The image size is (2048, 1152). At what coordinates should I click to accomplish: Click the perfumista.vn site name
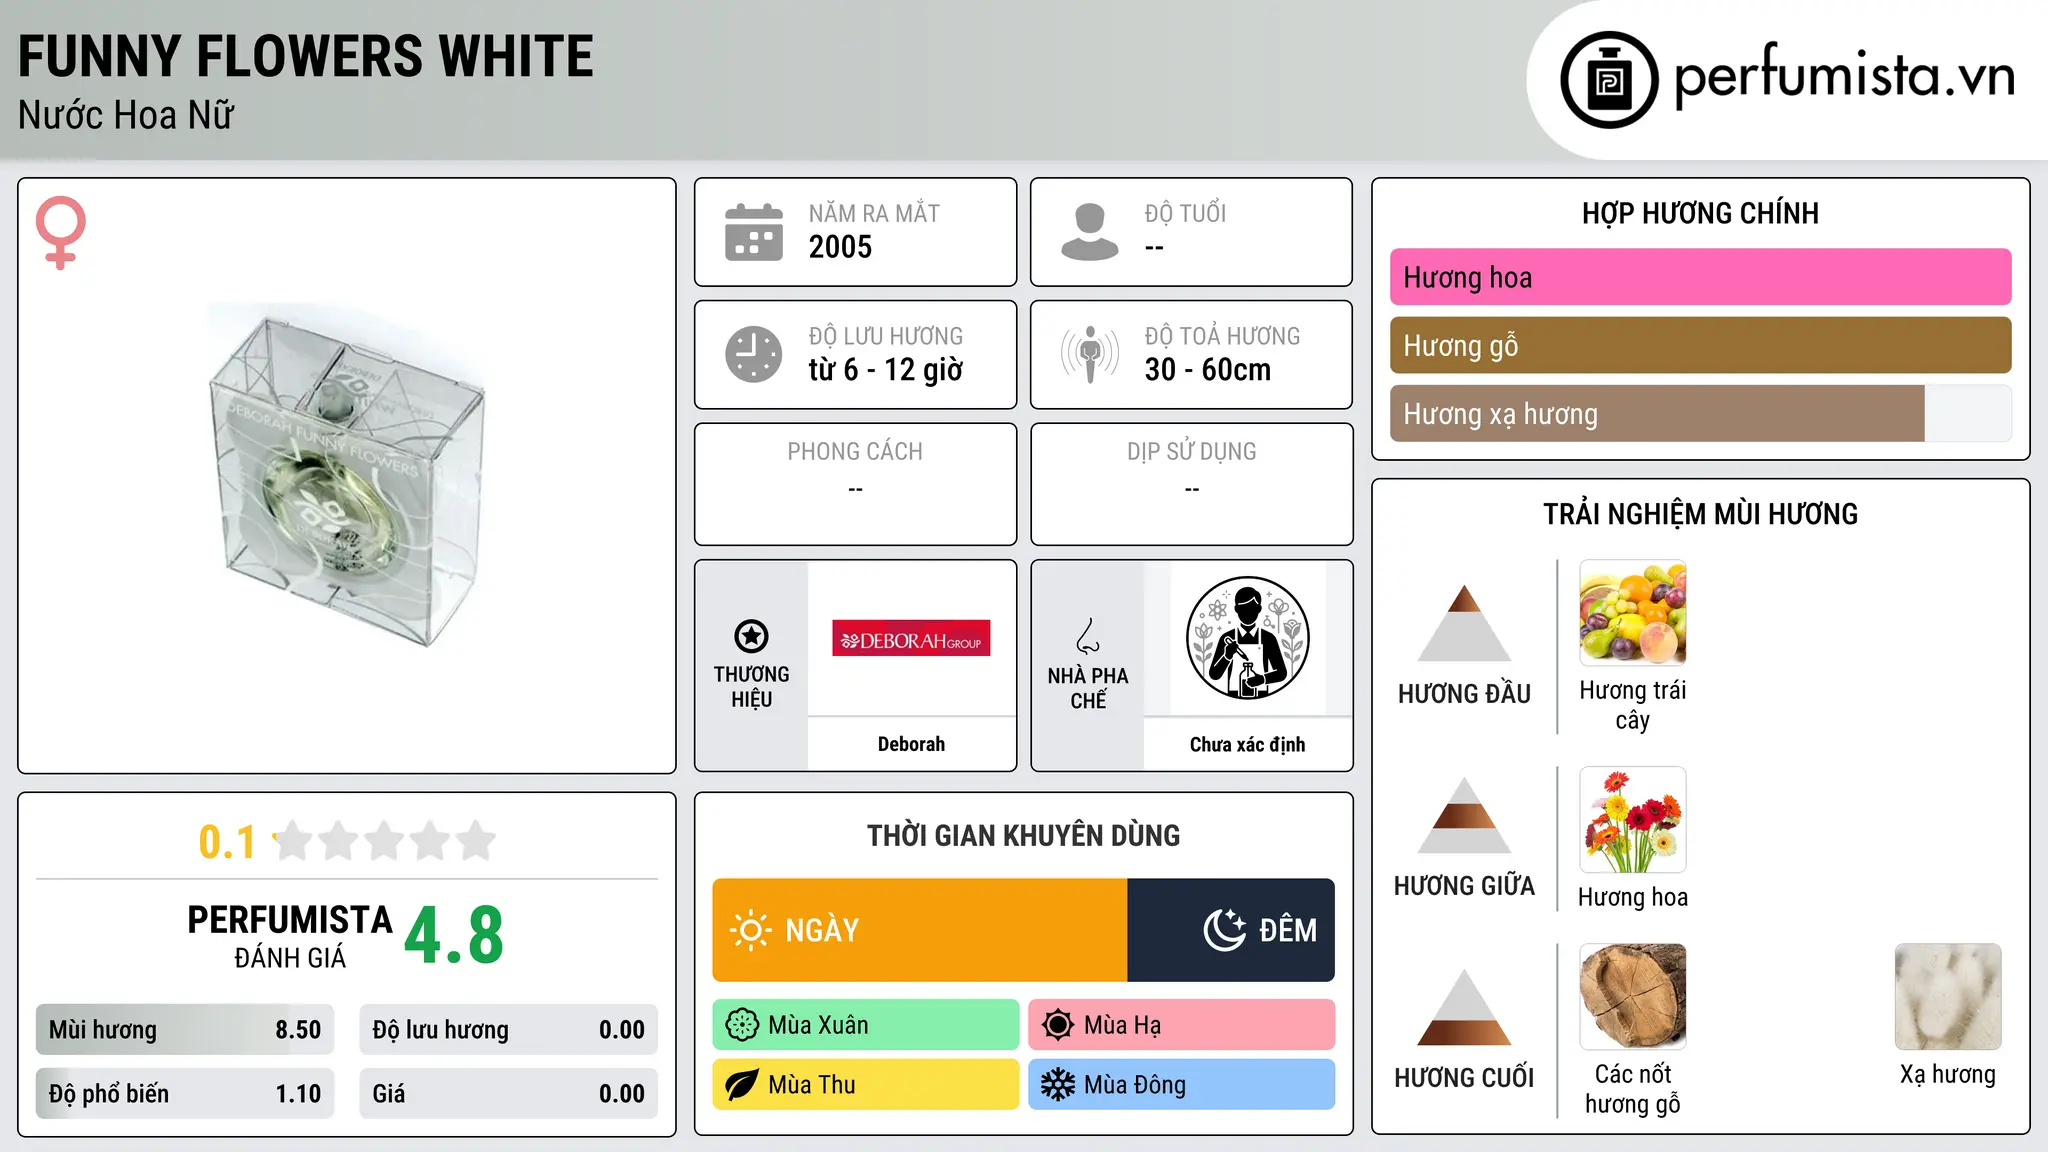(x=1844, y=76)
